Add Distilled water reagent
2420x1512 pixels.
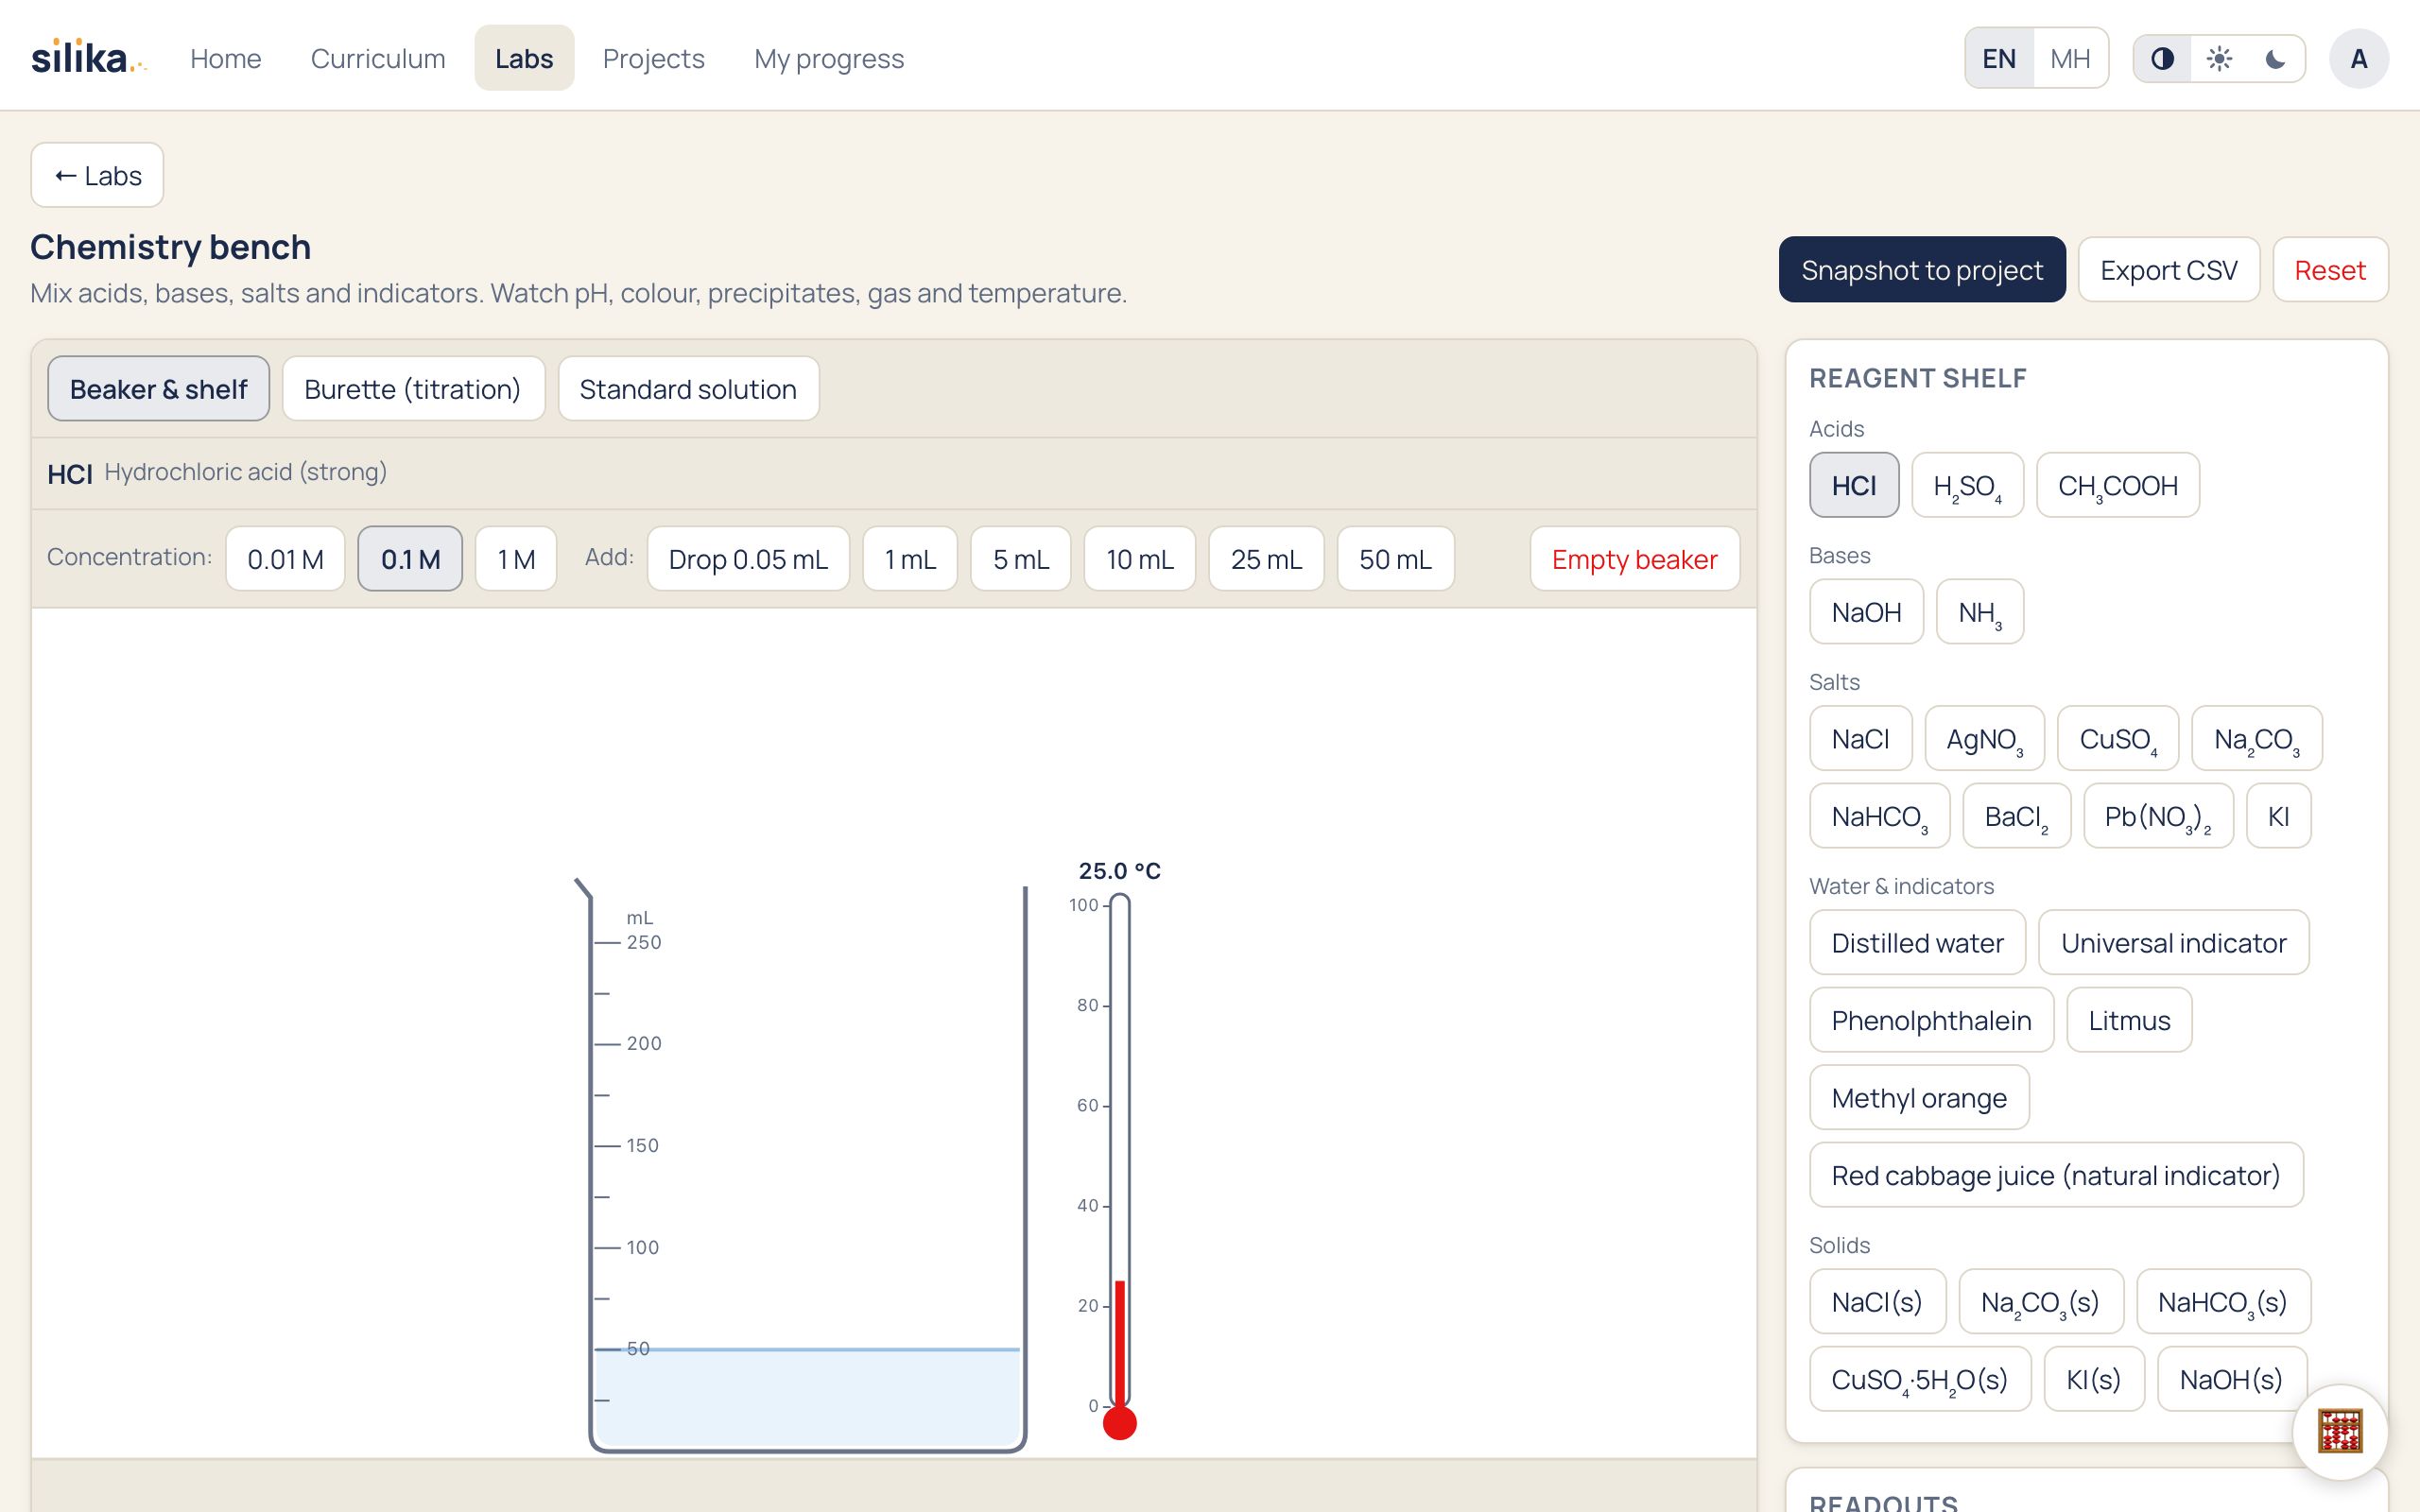pos(1917,943)
